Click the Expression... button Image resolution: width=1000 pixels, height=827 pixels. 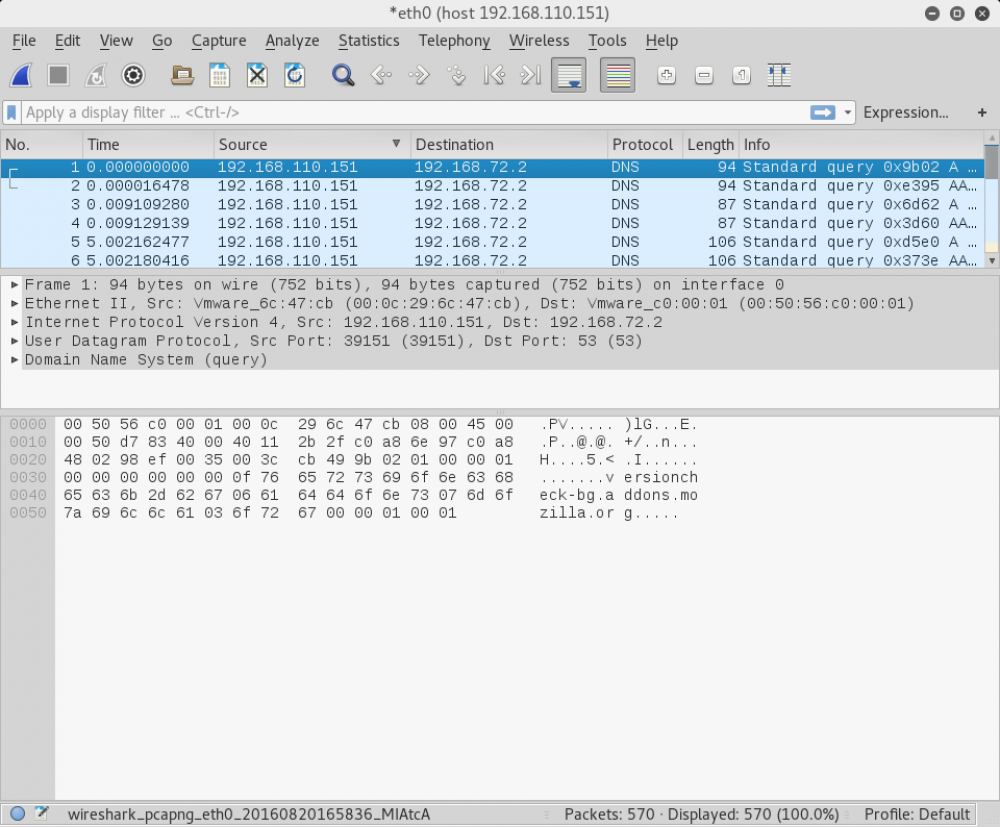(905, 113)
